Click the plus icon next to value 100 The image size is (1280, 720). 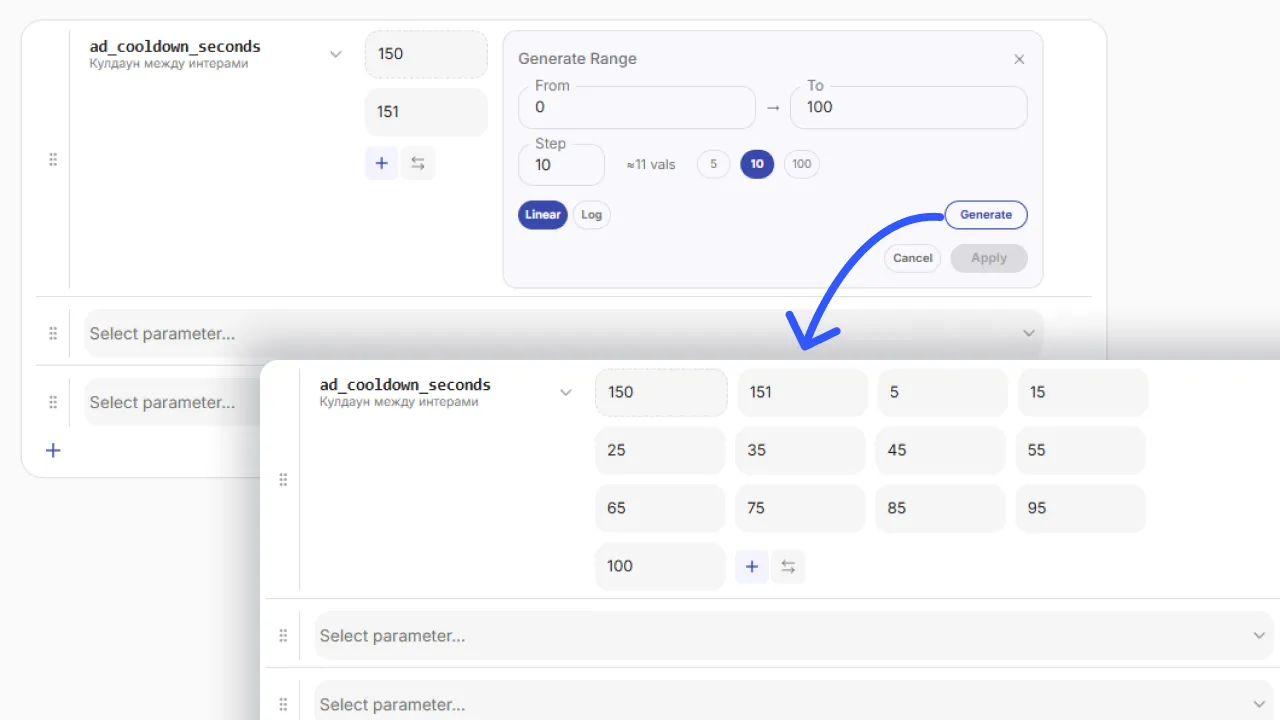tap(752, 567)
